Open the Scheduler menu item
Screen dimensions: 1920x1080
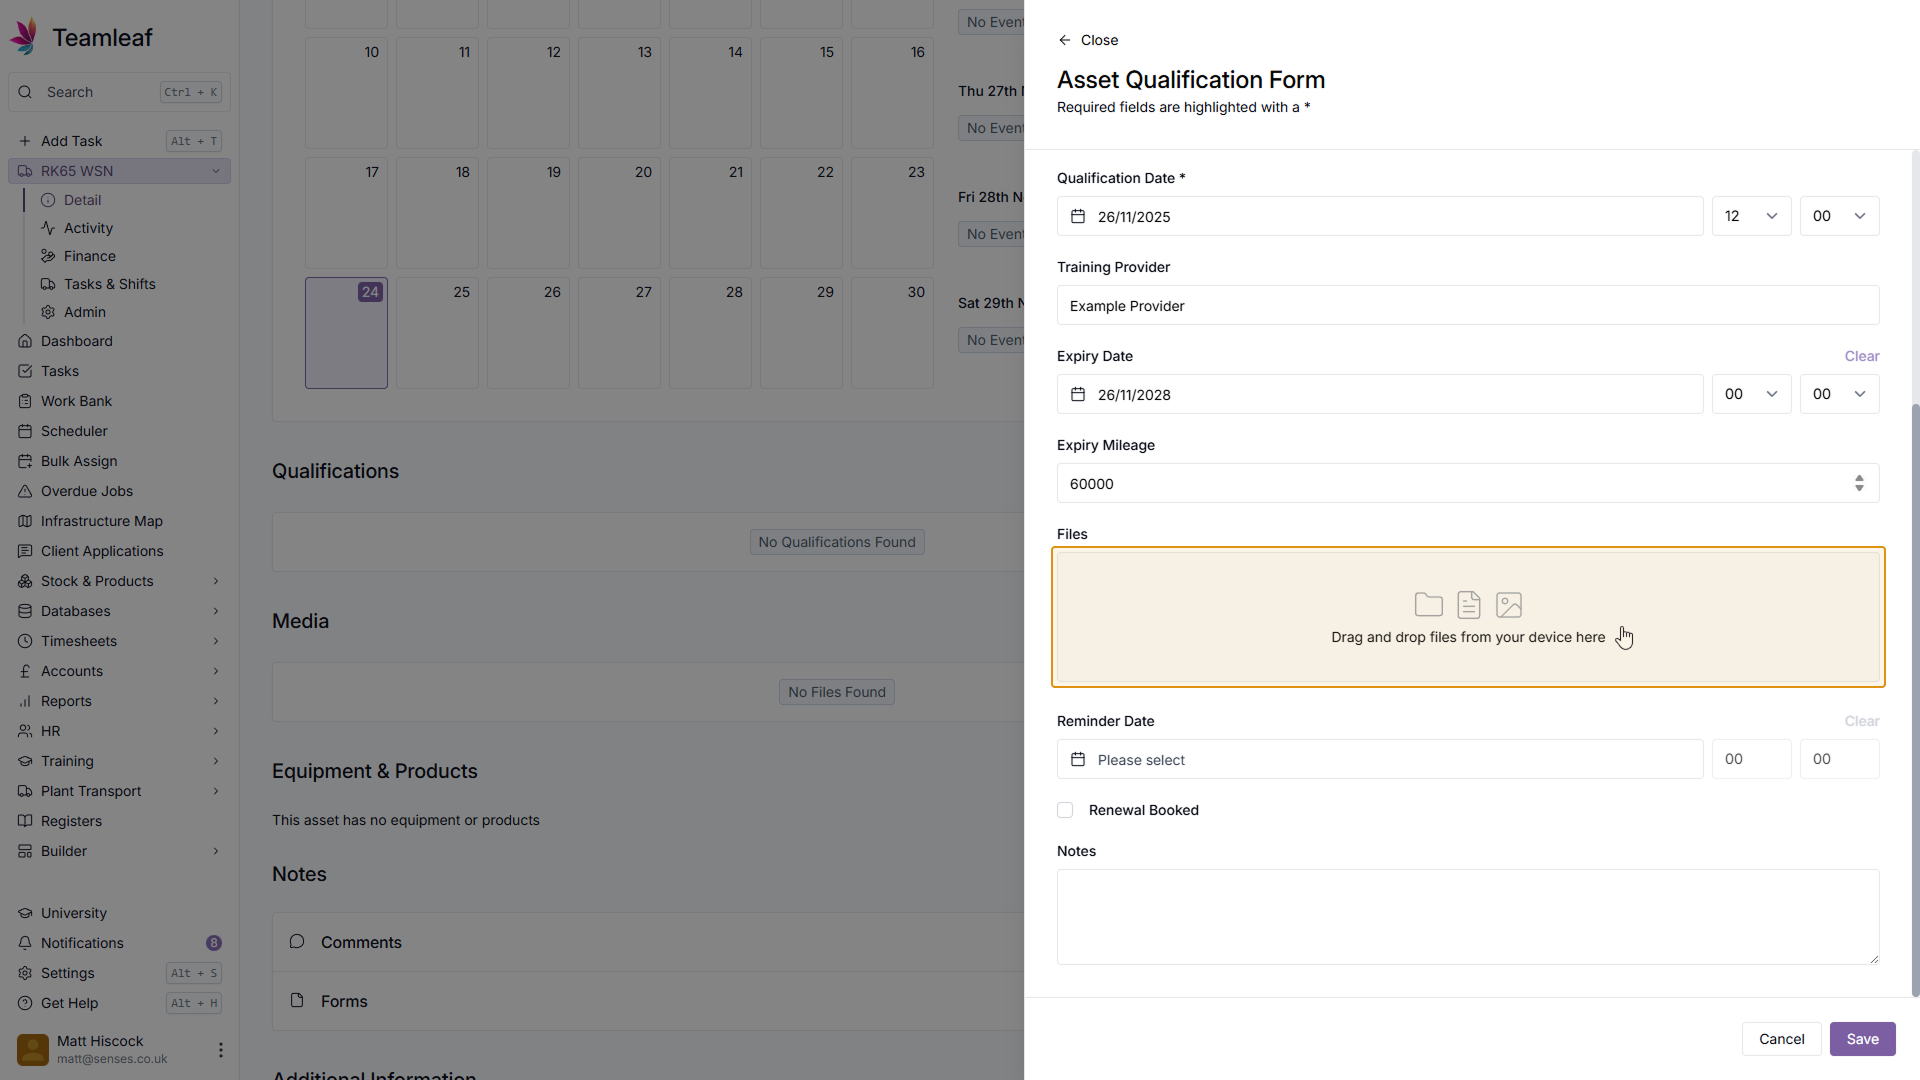[x=74, y=431]
